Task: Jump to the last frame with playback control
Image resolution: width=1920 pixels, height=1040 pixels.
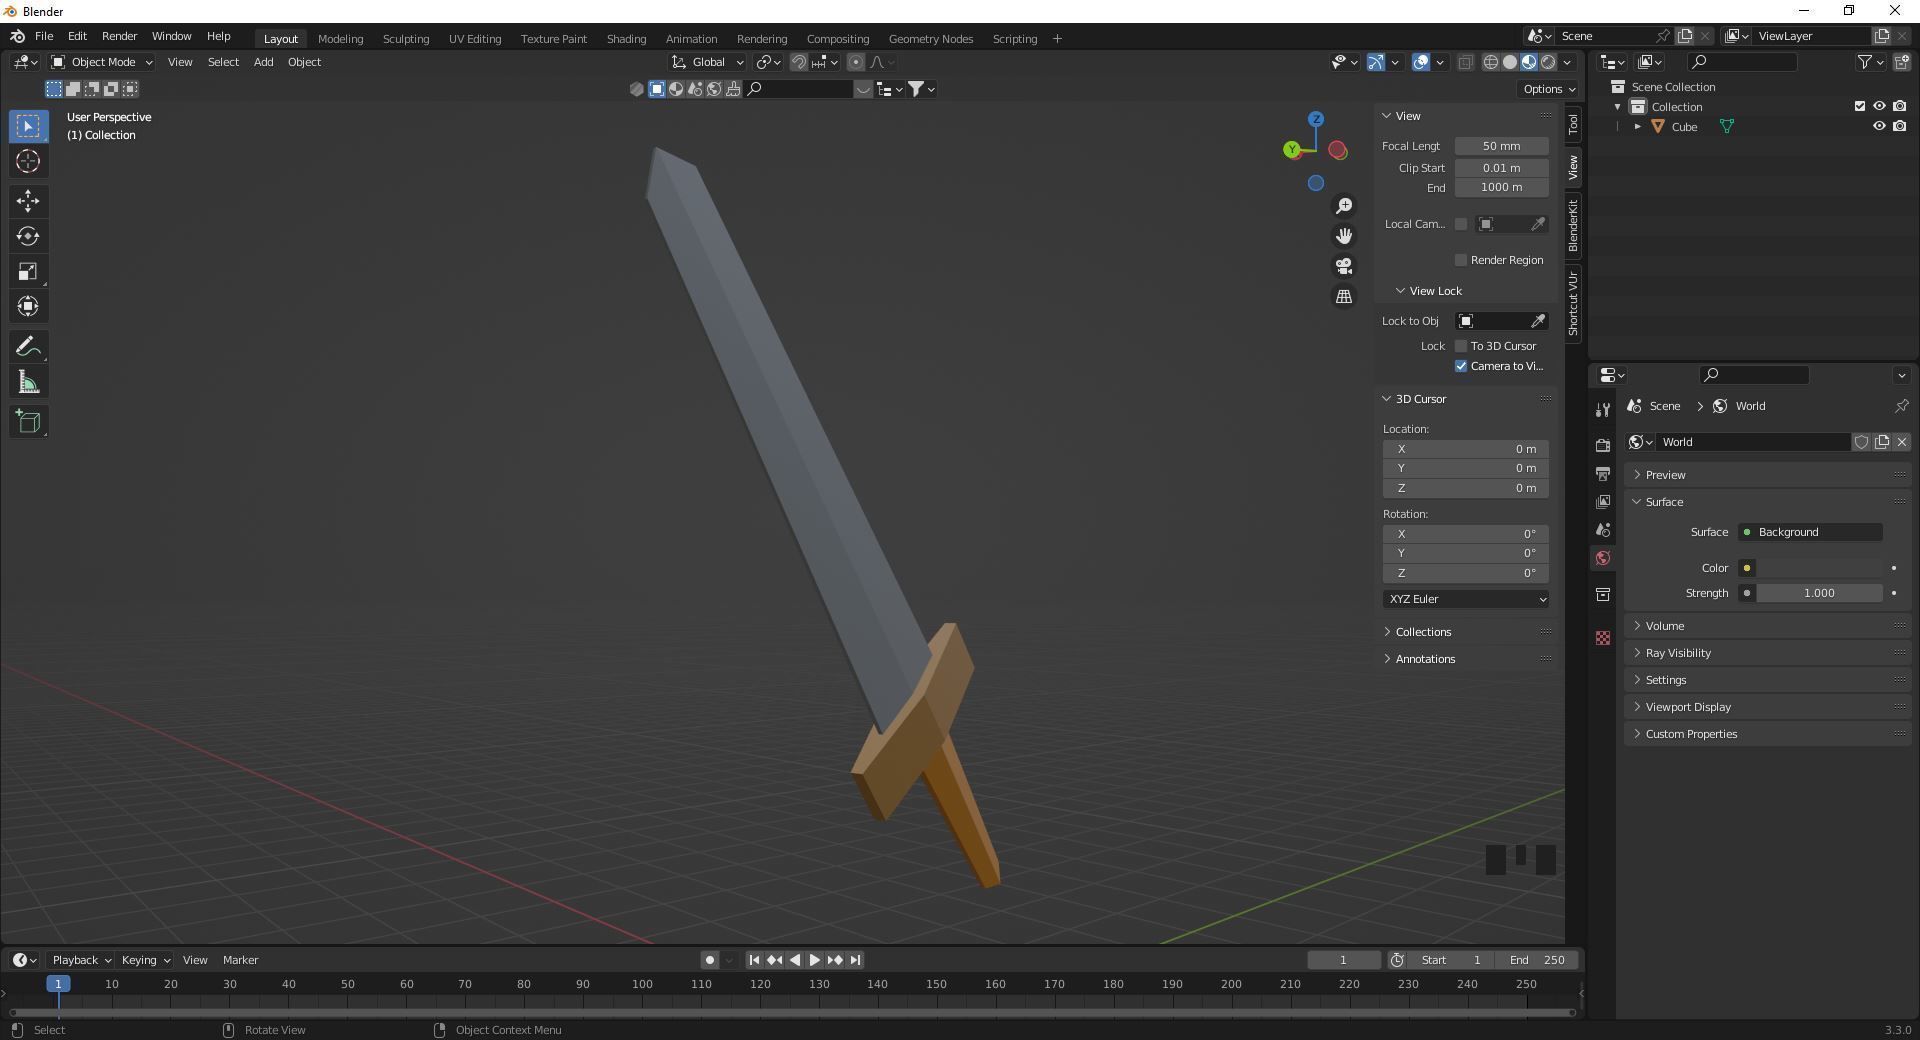Action: point(855,960)
